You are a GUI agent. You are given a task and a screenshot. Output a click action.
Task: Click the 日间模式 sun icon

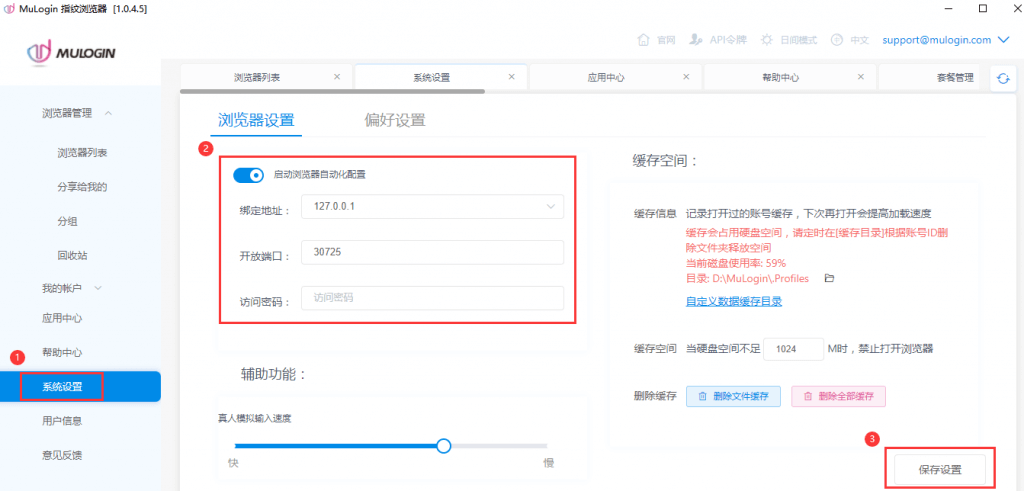pyautogui.click(x=766, y=40)
